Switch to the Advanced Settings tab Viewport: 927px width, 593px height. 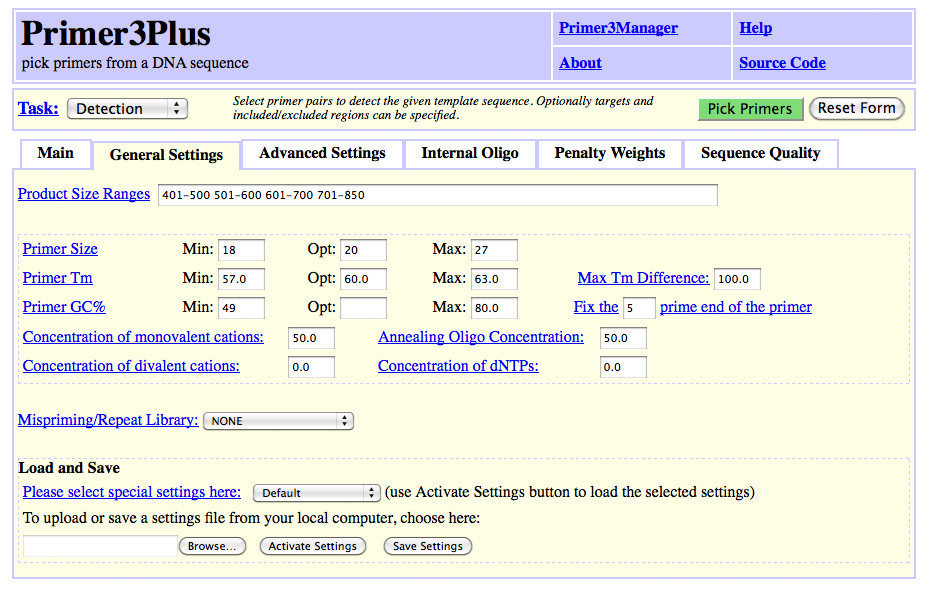321,153
